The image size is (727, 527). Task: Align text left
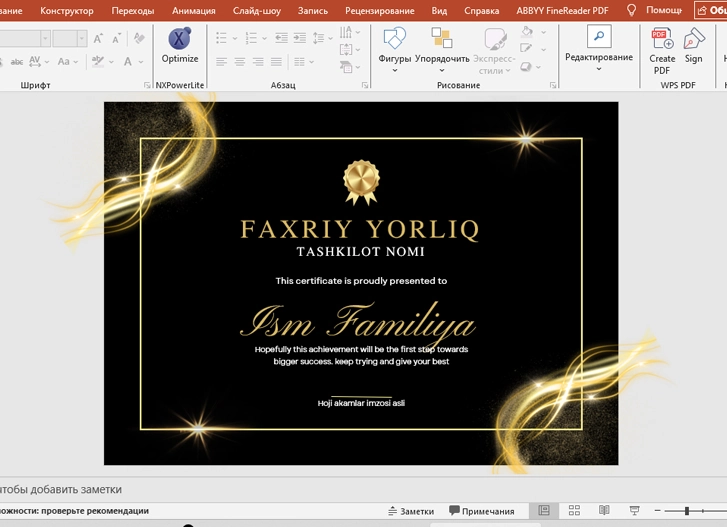(x=222, y=62)
